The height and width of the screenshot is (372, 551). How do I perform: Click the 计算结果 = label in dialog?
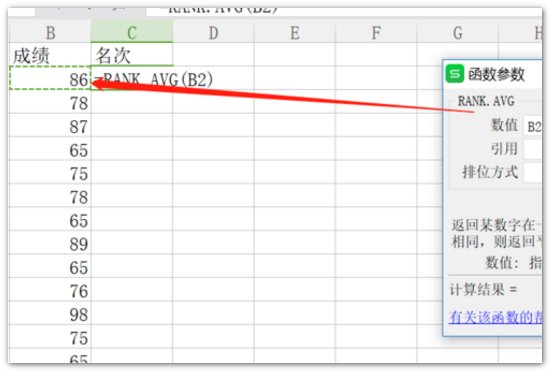click(x=484, y=290)
